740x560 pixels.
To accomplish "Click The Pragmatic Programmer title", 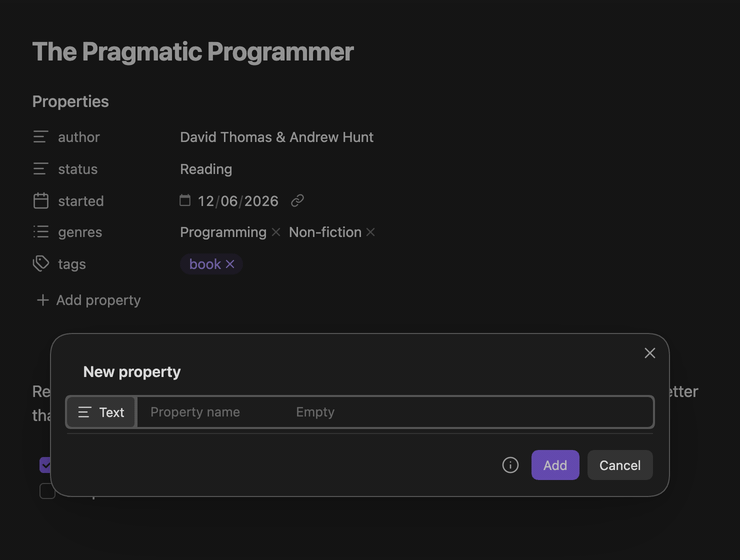I will click(x=193, y=51).
